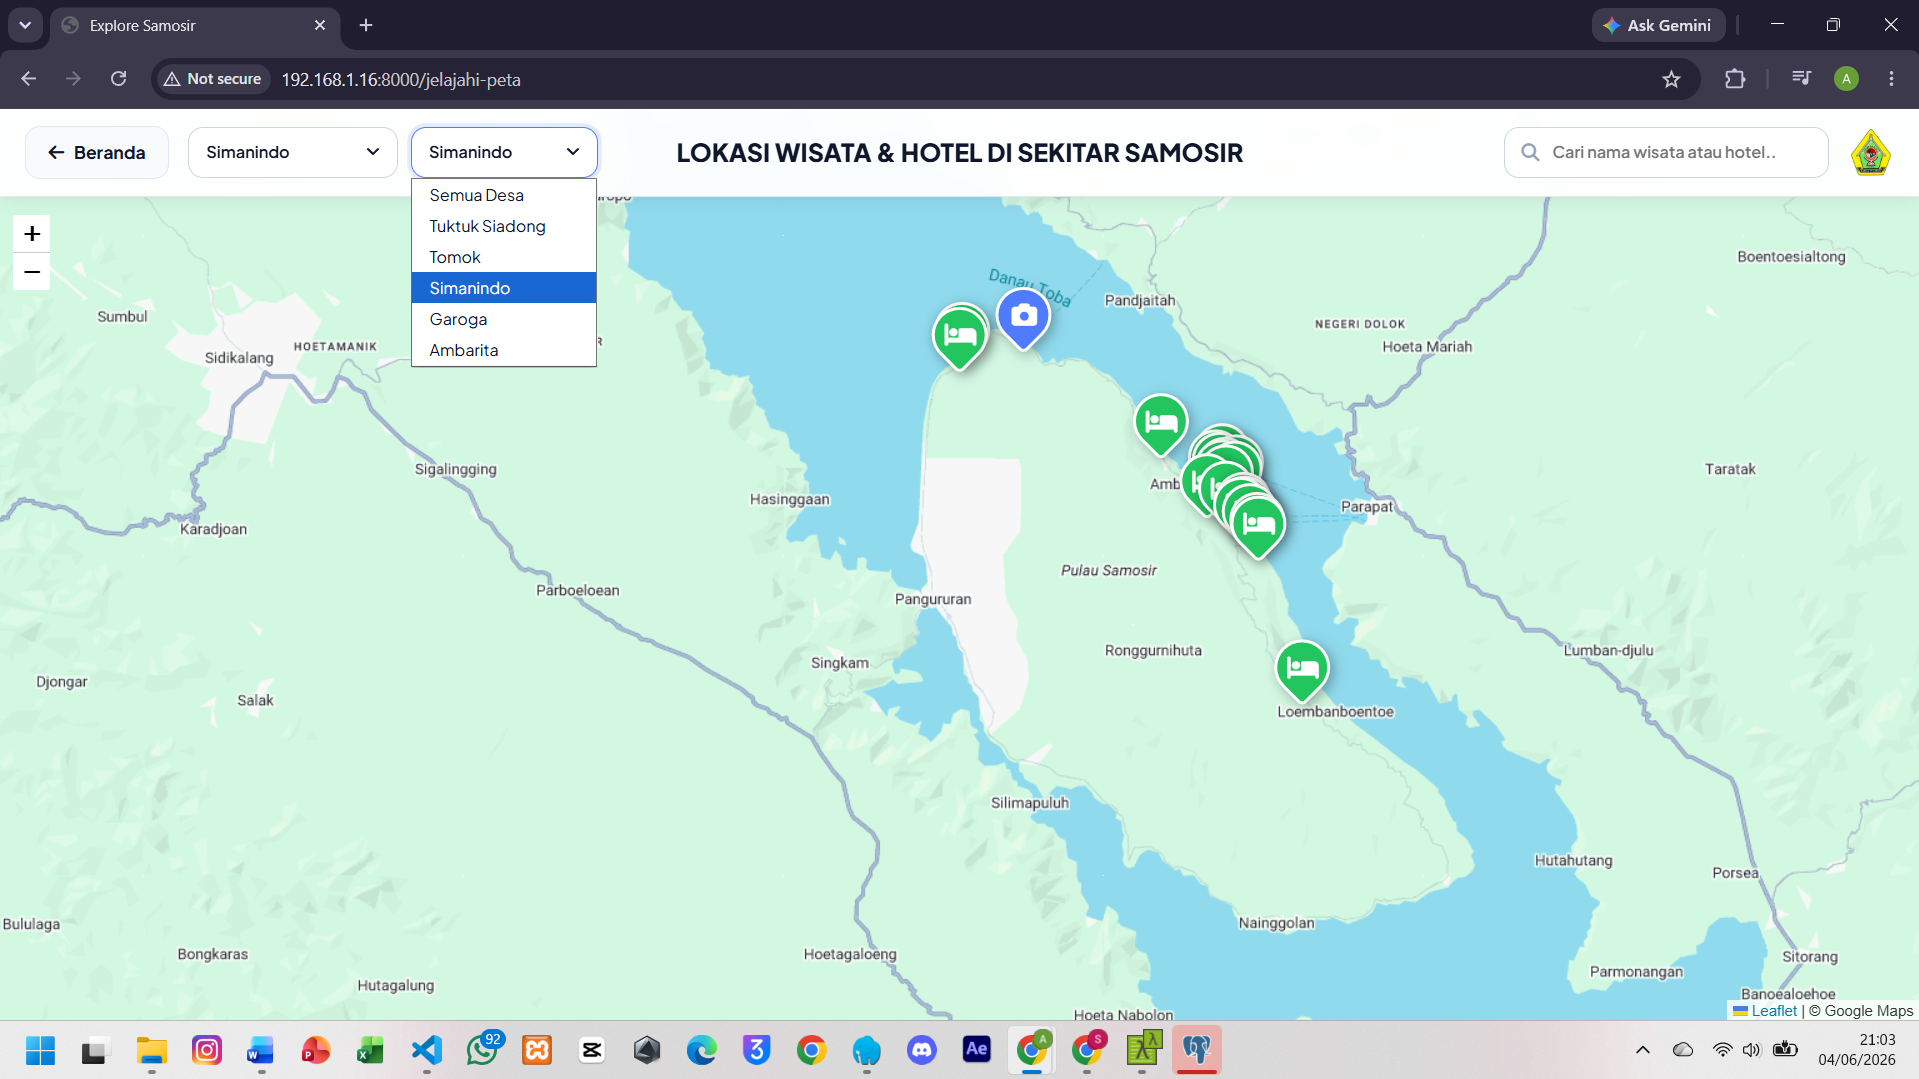Open the tab search dropdown
This screenshot has height=1079, width=1919.
click(25, 25)
